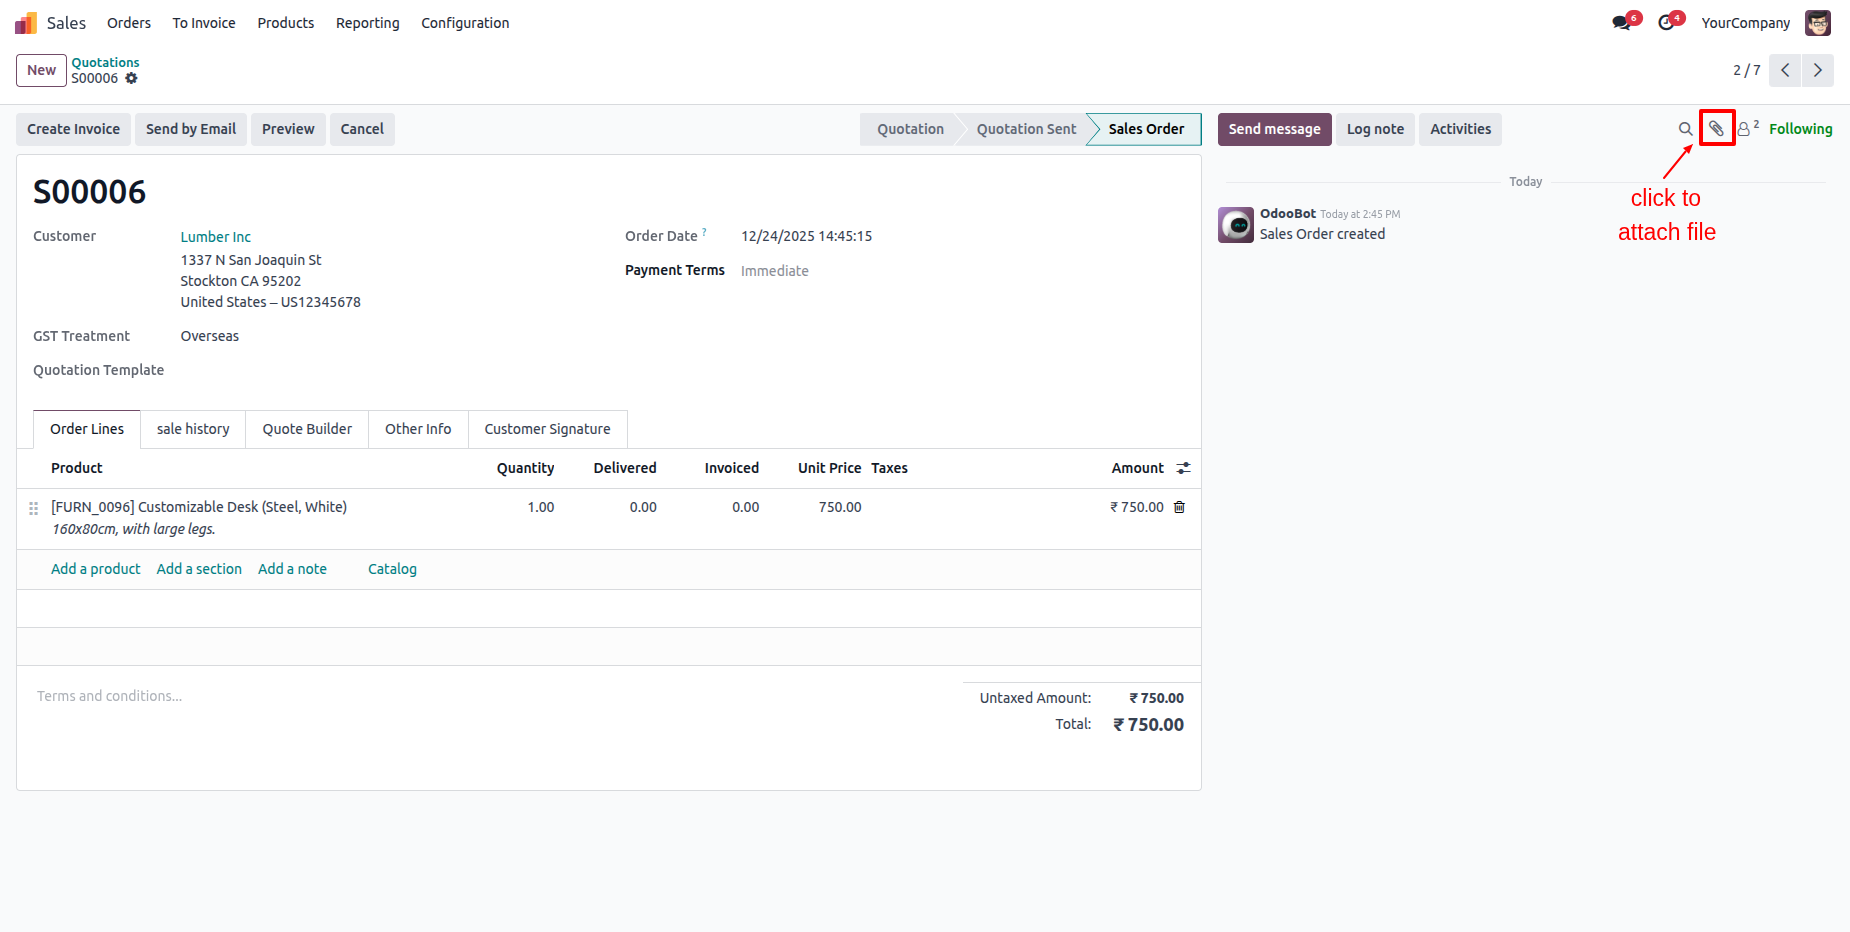Click Add a section link
1850x932 pixels.
pos(199,569)
